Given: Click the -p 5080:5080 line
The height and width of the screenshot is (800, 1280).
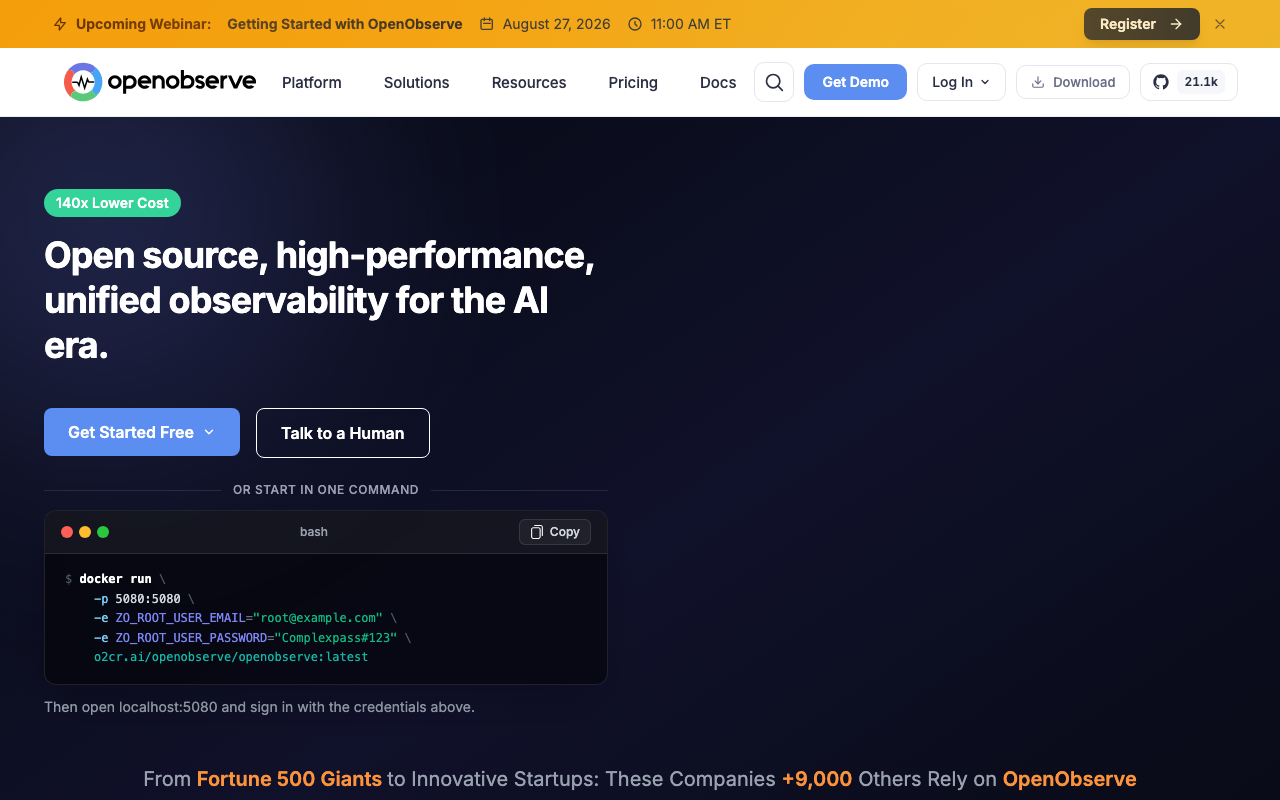Looking at the screenshot, I should (x=144, y=599).
